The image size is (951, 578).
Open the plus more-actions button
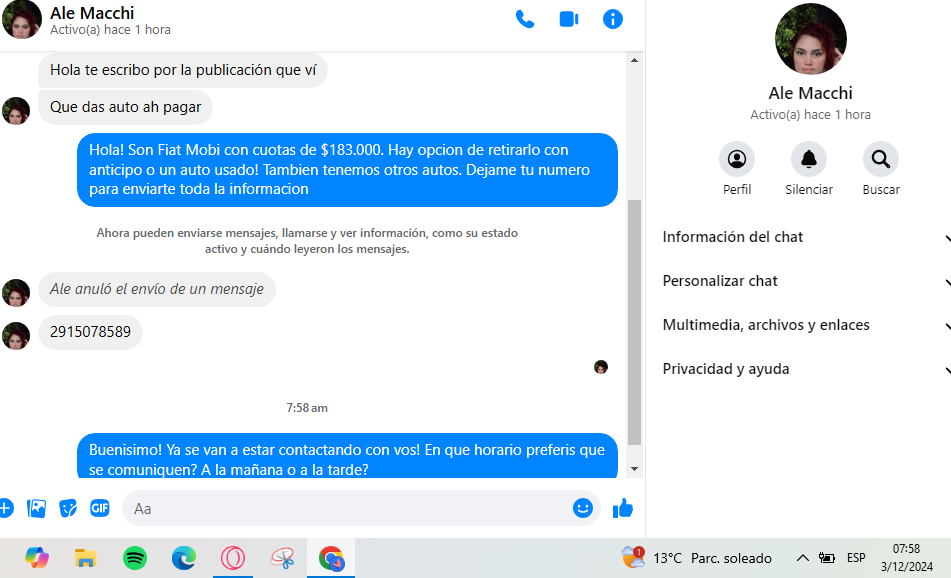[x=6, y=508]
